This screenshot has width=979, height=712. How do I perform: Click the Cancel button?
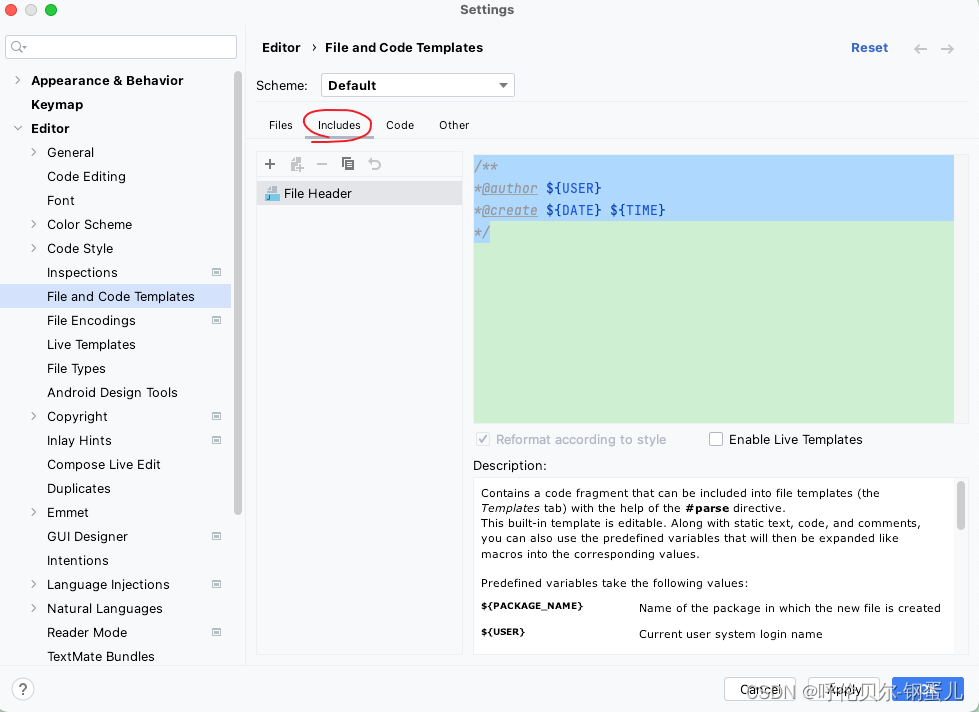coord(760,690)
